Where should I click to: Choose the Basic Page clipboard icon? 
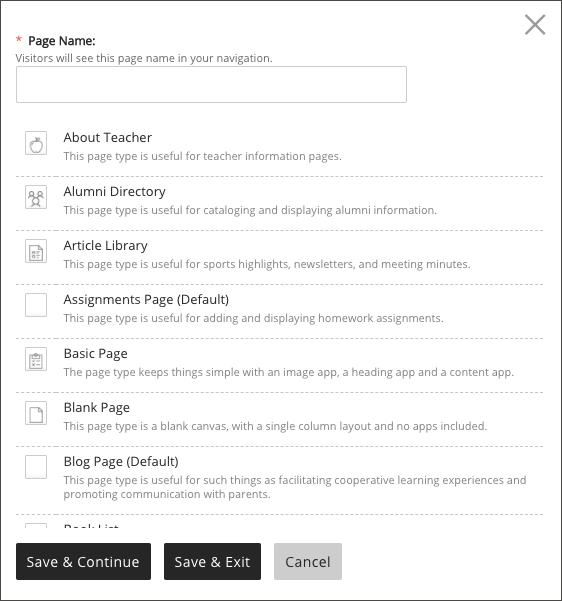pos(36,359)
